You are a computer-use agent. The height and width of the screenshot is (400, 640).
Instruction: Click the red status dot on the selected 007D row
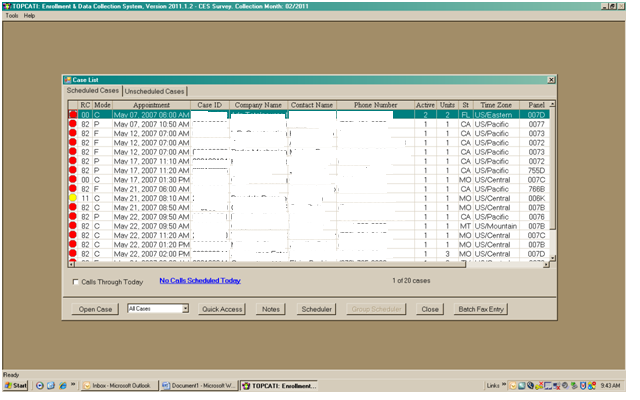pos(72,115)
